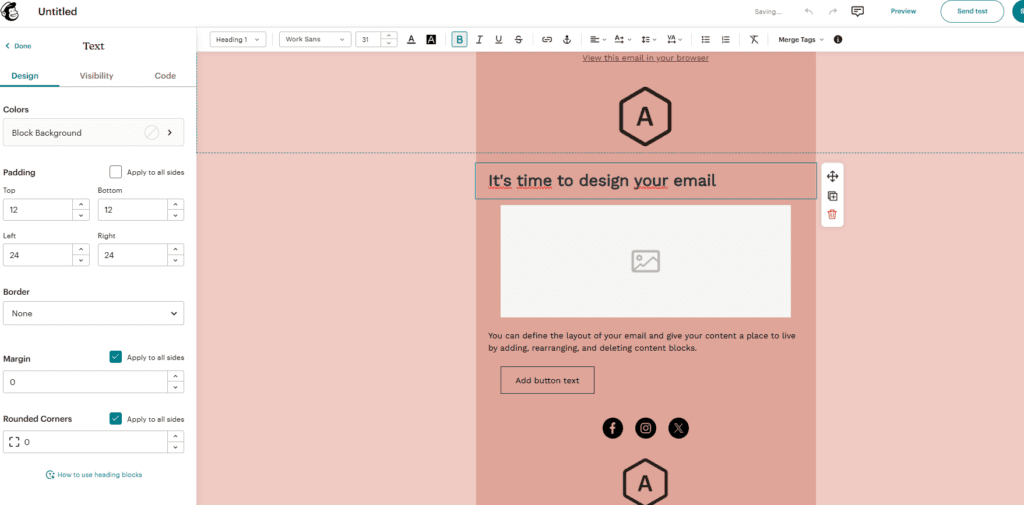Apply strikethrough formatting
Image resolution: width=1024 pixels, height=505 pixels.
pyautogui.click(x=519, y=40)
